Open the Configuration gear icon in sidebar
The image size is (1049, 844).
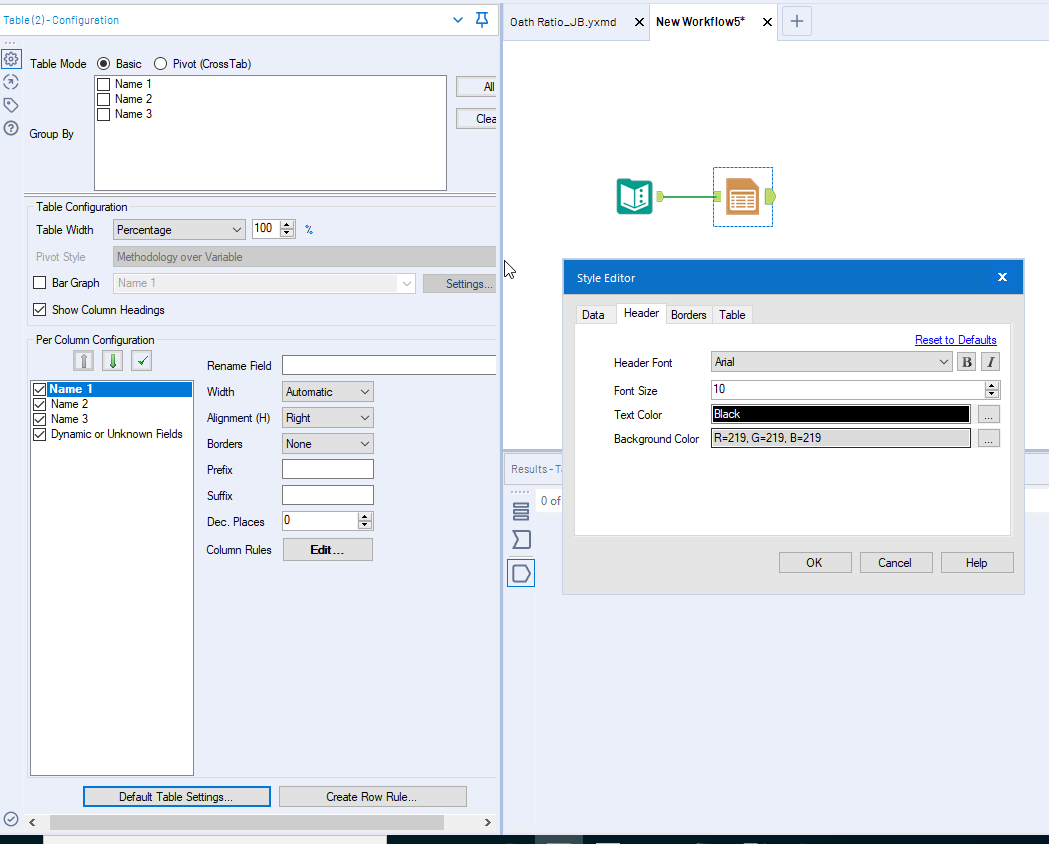(10, 59)
